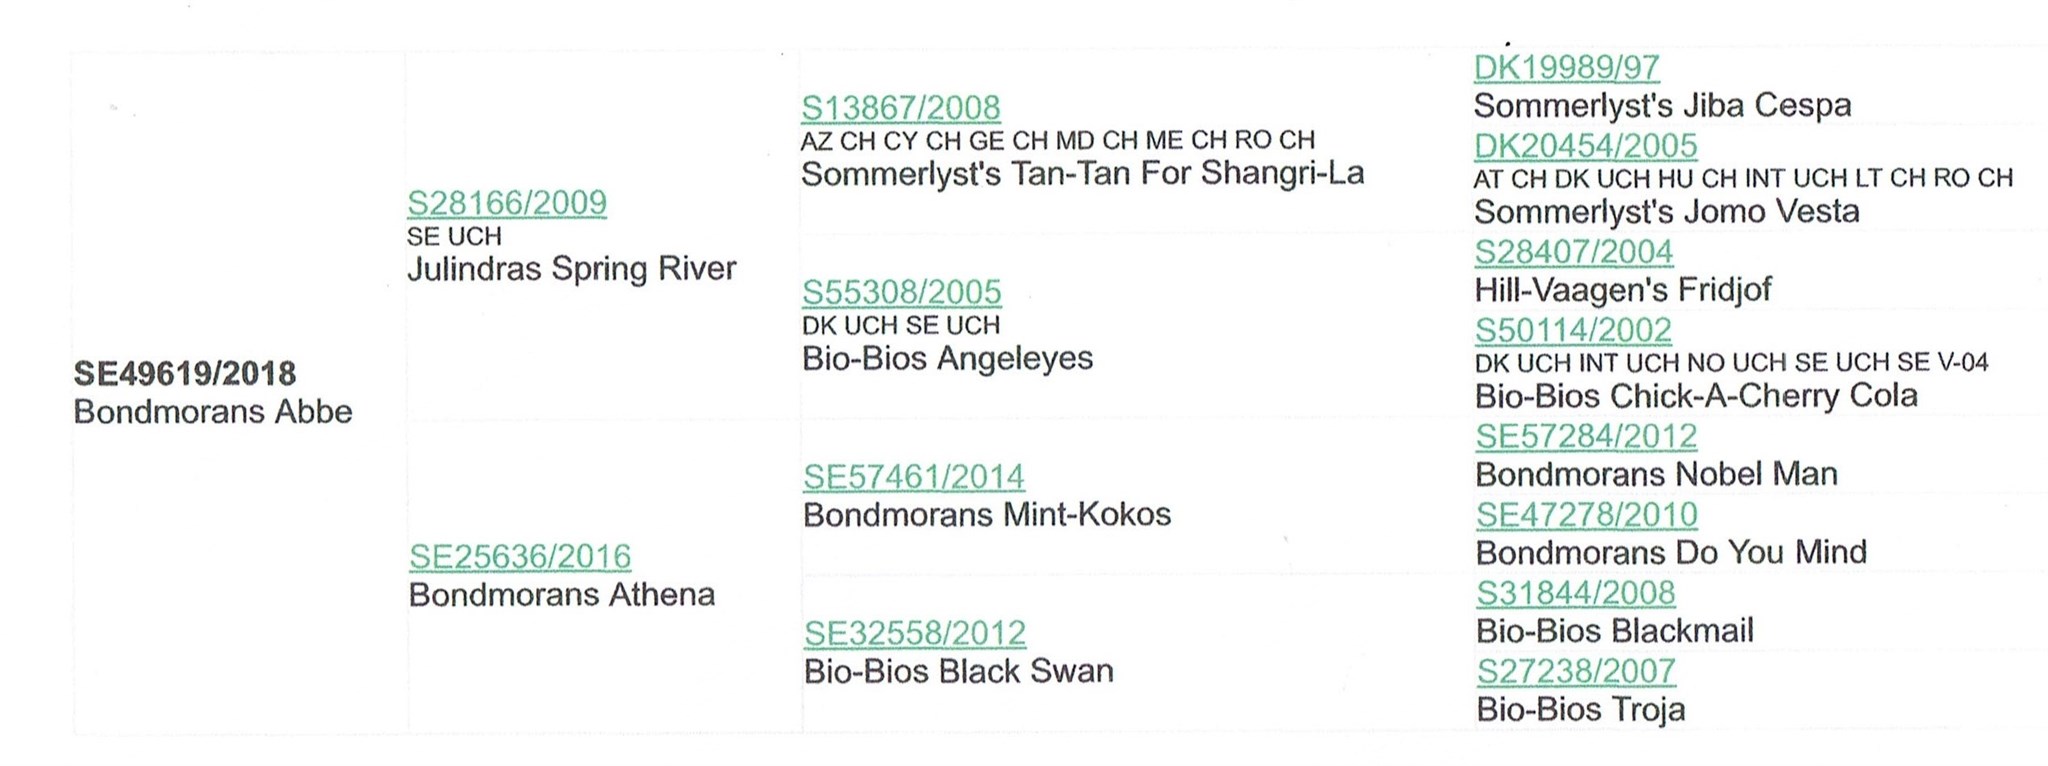Viewport: 2048px width, 766px height.
Task: Open the SE32558/2012 link
Action: click(915, 633)
